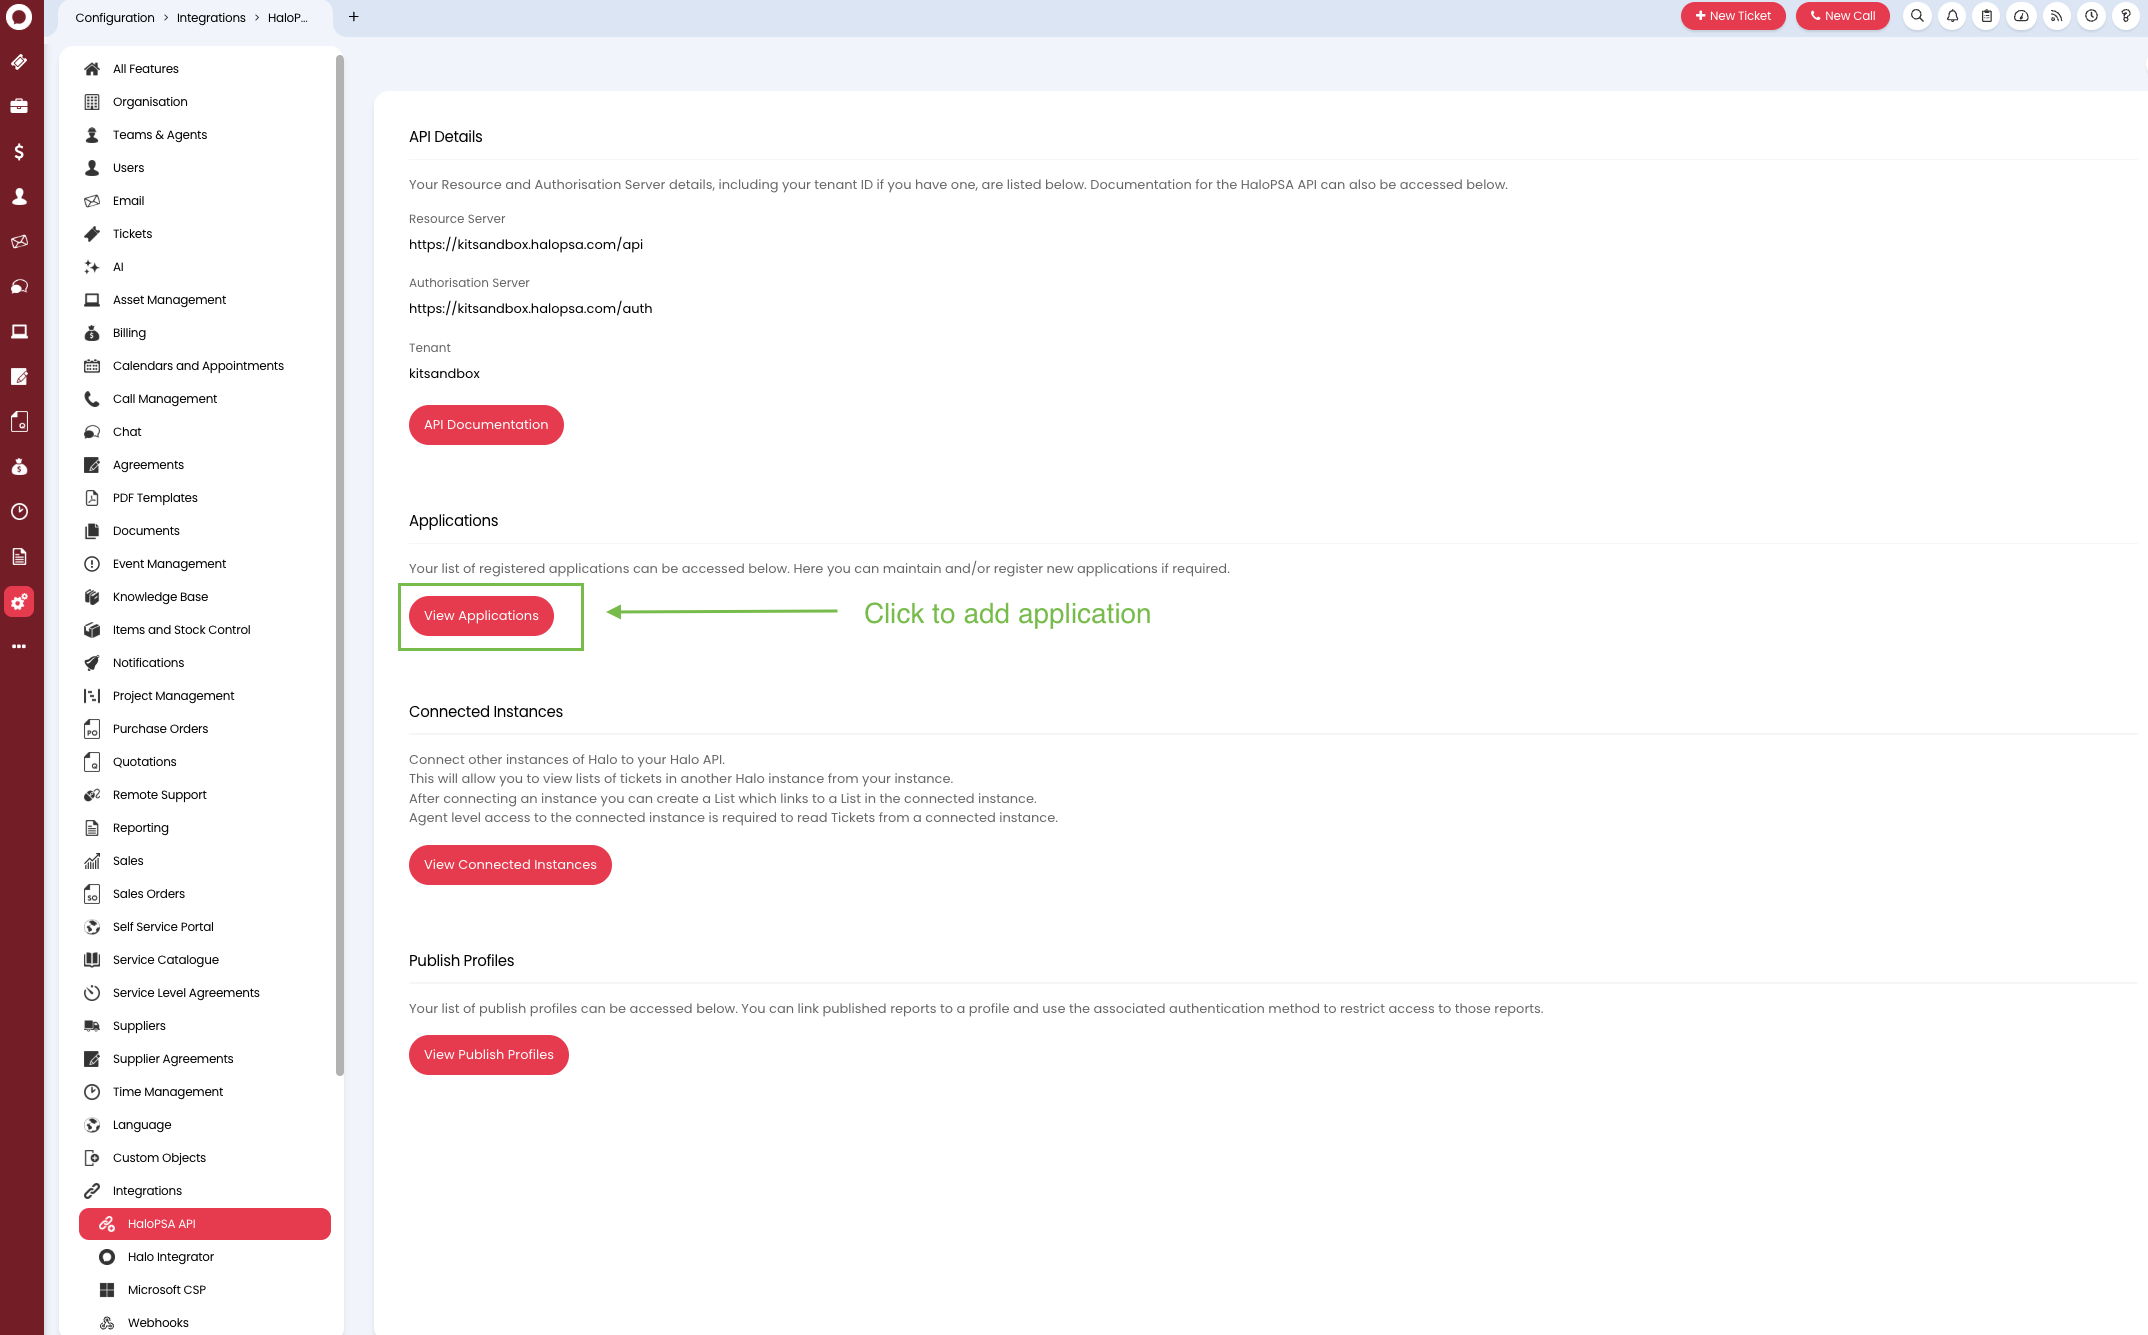The image size is (2148, 1335).
Task: Open a new tab with the plus button
Action: click(x=353, y=16)
